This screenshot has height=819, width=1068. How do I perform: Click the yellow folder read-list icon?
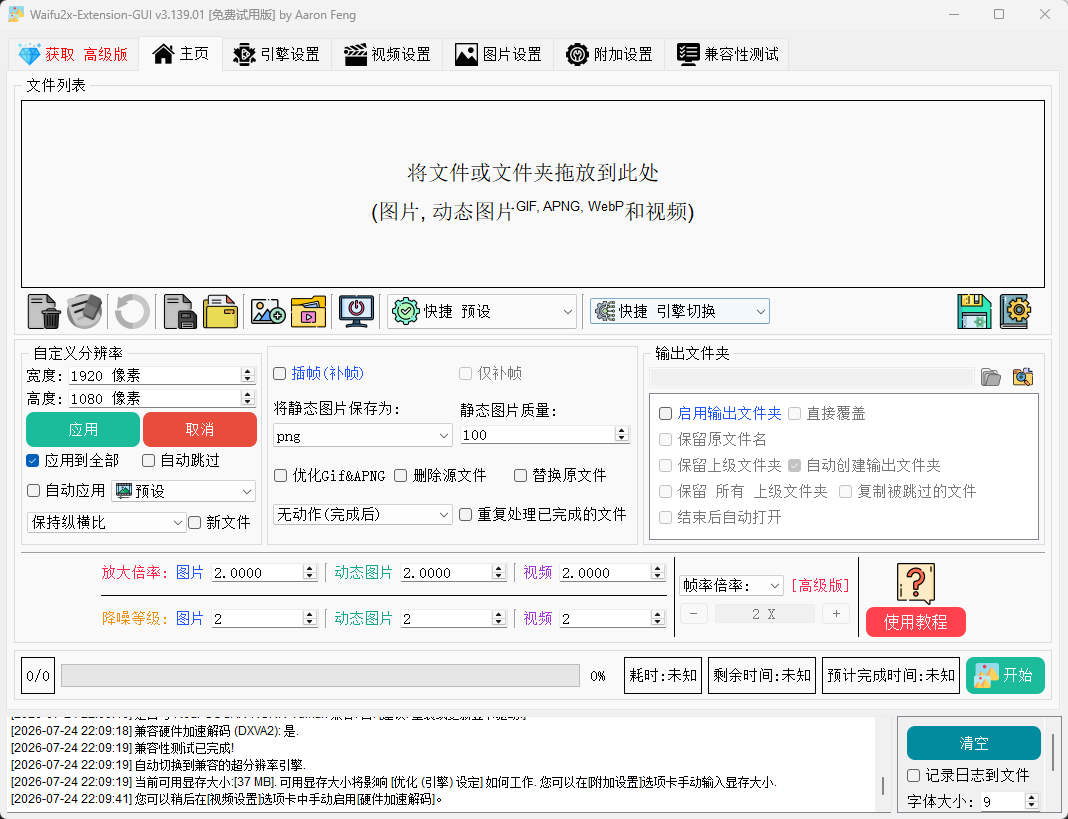click(x=220, y=312)
